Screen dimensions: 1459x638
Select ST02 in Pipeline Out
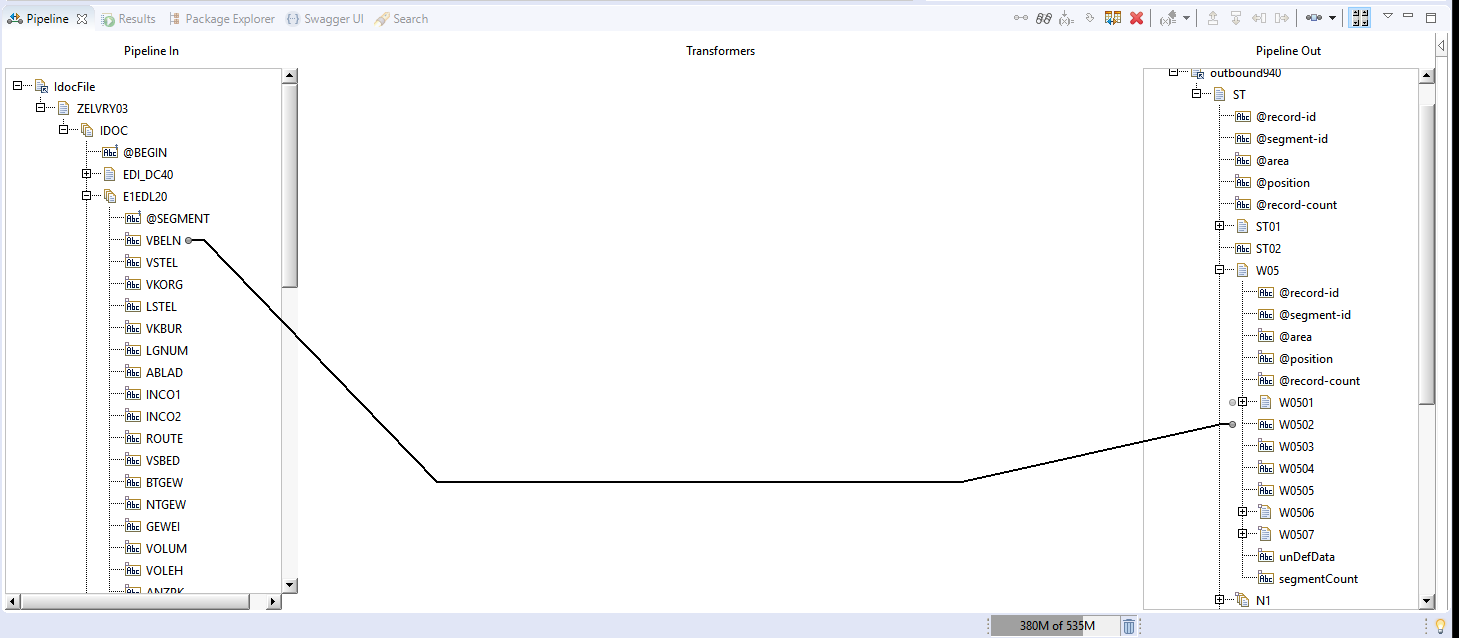click(x=1268, y=248)
